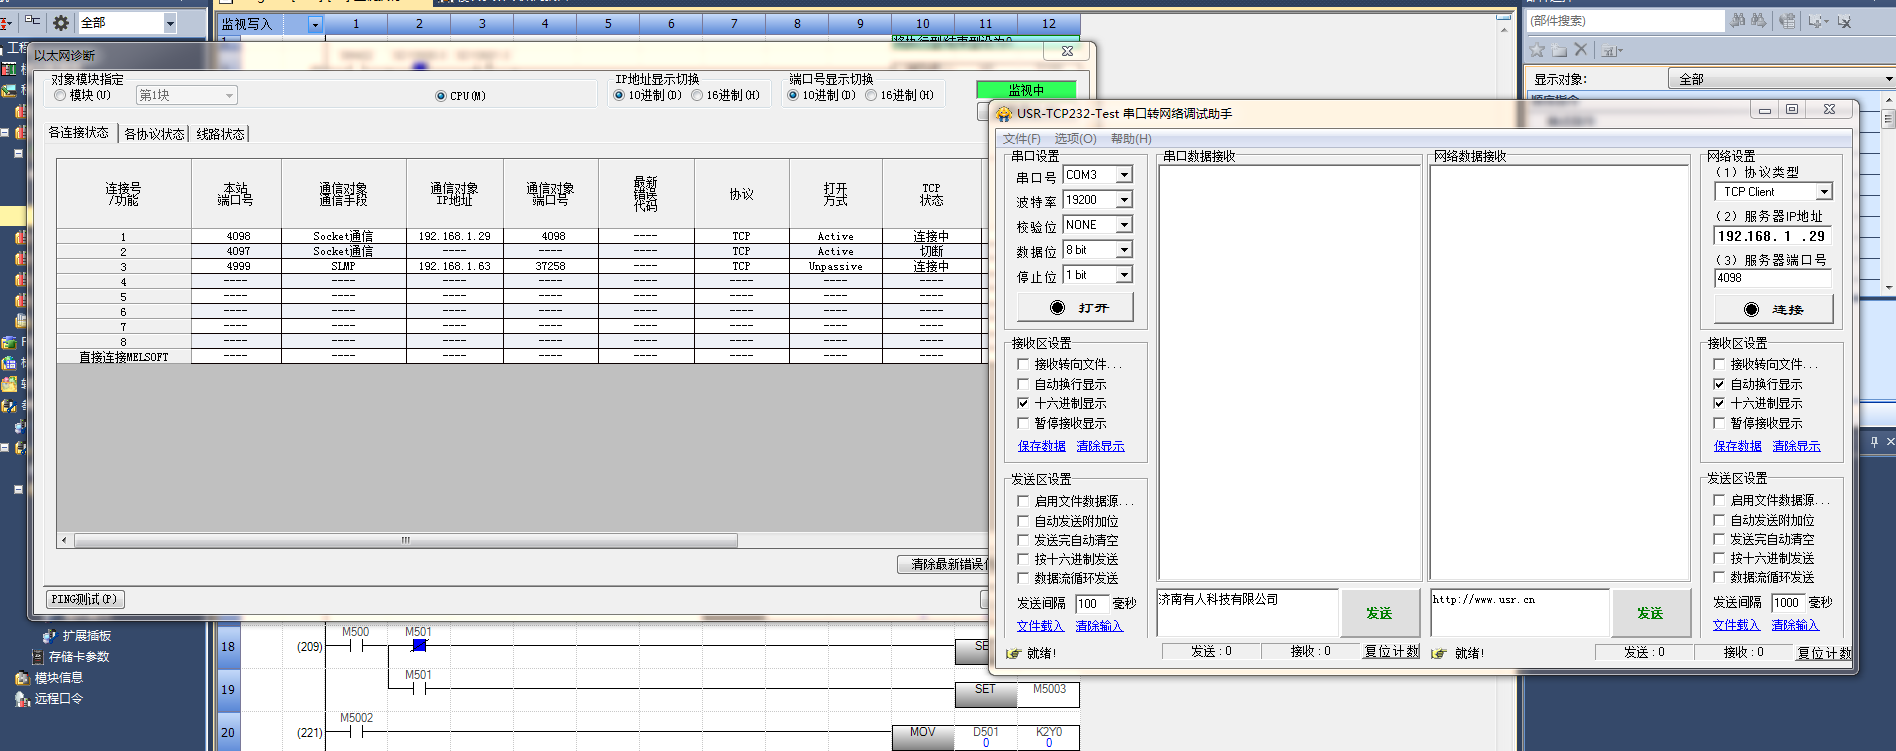Click the horizontal scrollbar of connection status table

pos(405,541)
